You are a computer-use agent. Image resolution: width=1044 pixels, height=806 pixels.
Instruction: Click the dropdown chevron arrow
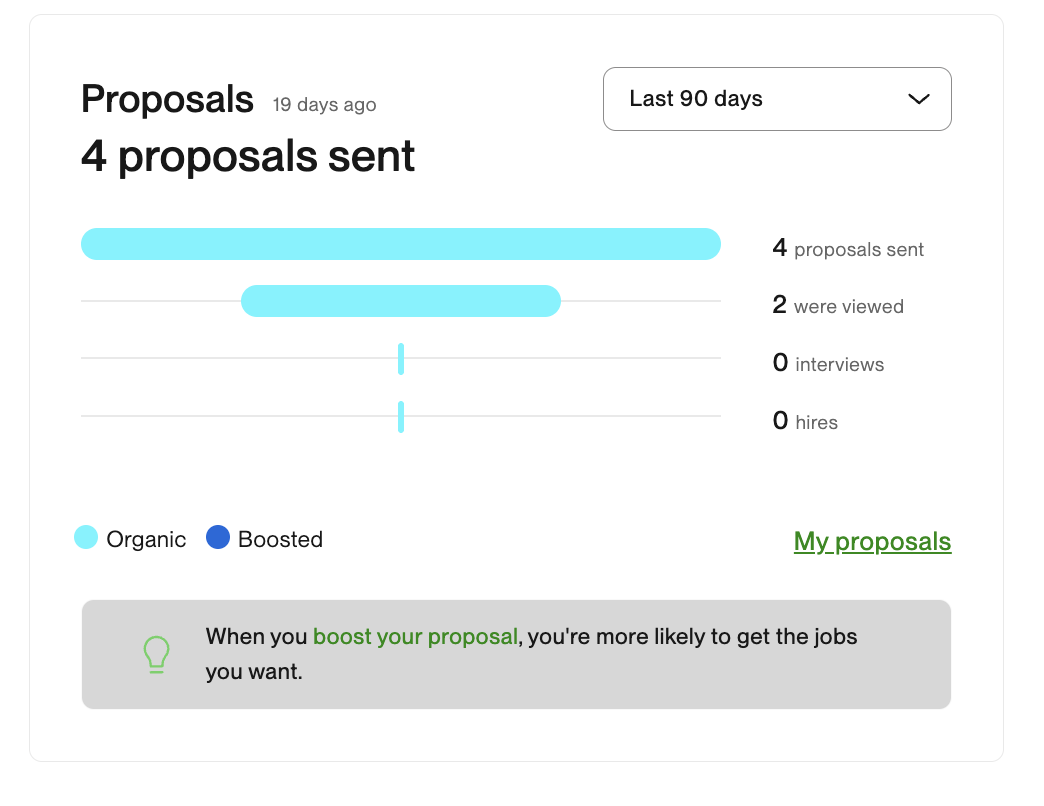tap(916, 99)
